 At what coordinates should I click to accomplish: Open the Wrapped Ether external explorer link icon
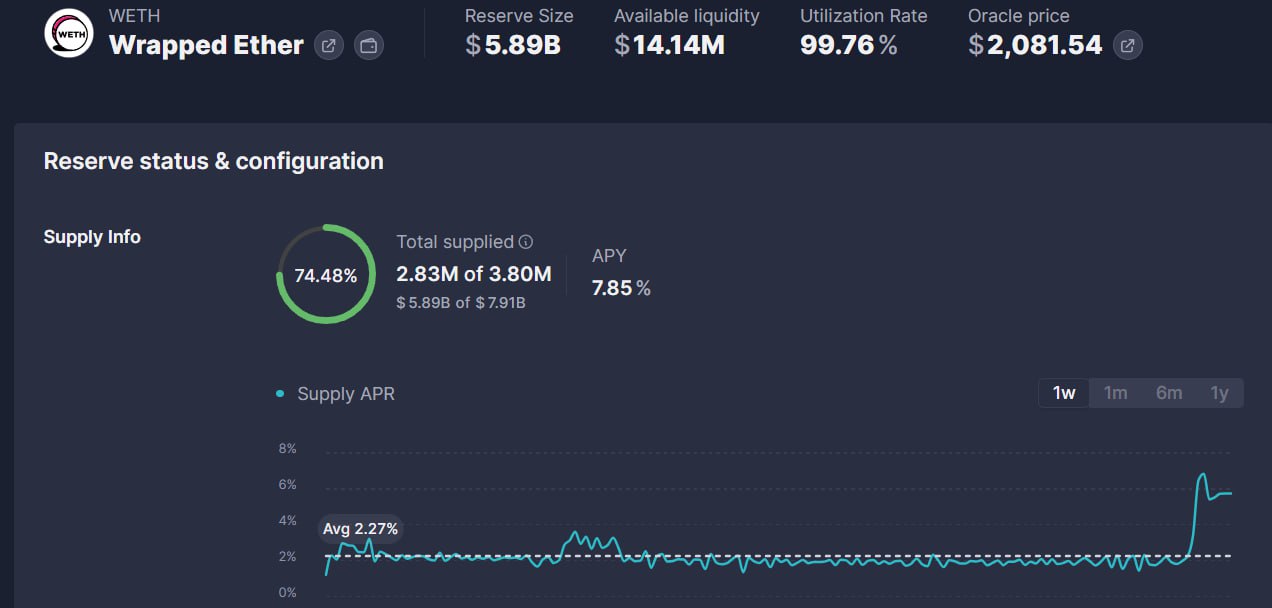(x=328, y=45)
